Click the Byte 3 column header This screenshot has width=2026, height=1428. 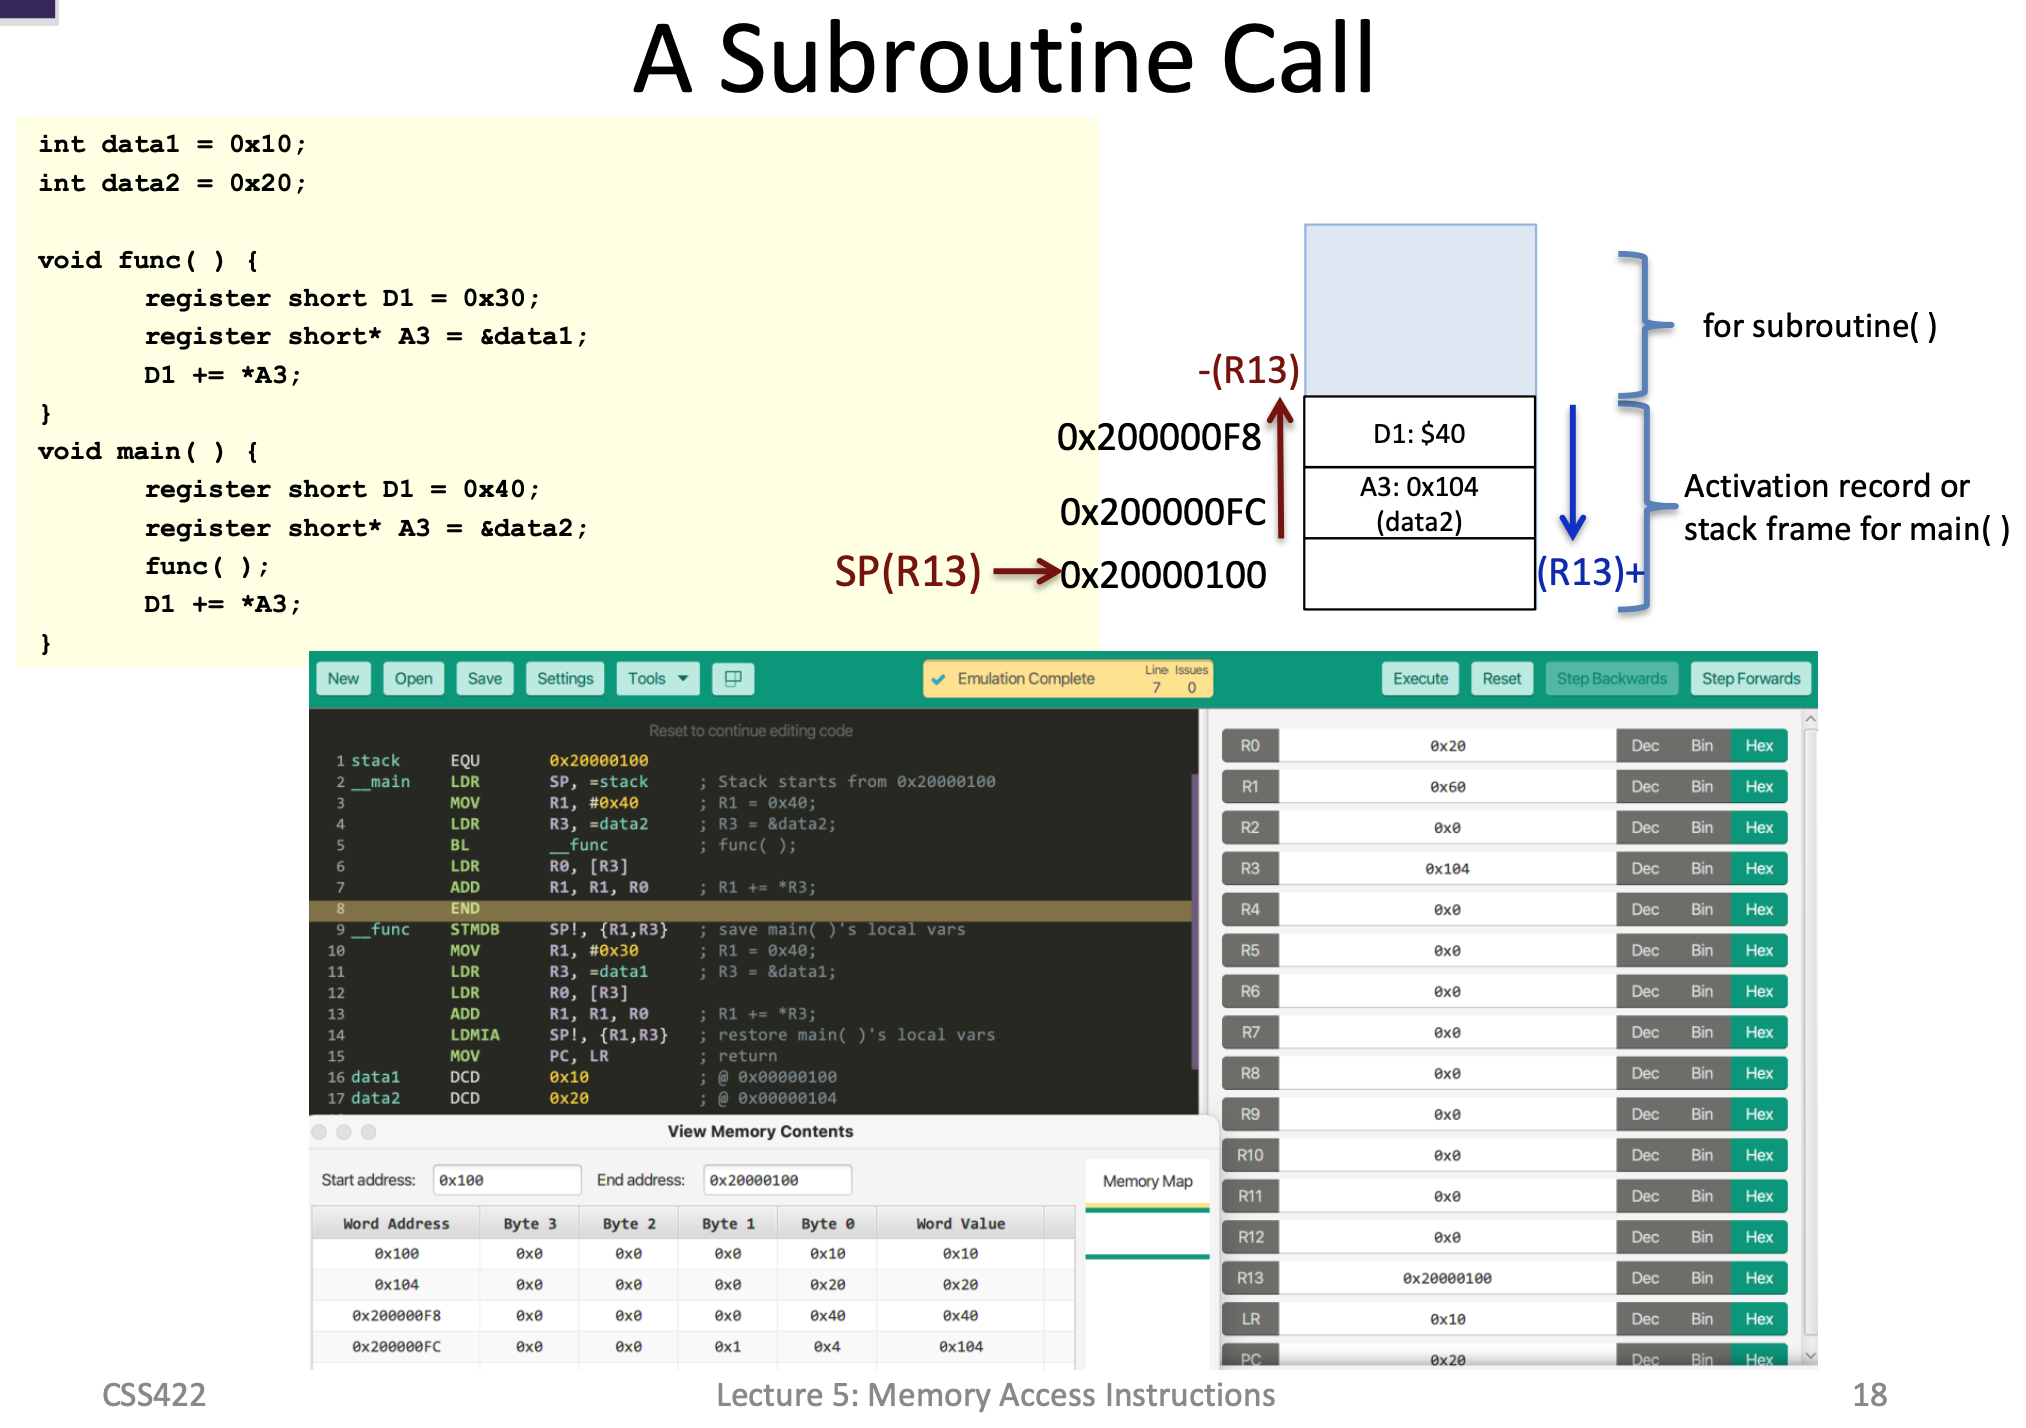529,1223
